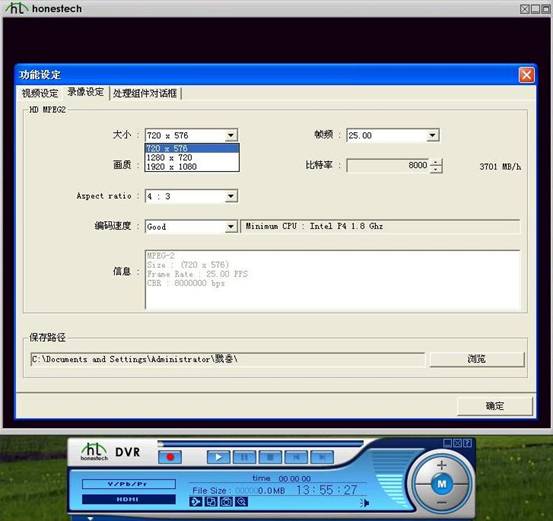Increase the 比特率 value with up spinner
This screenshot has height=521, width=553.
point(436,162)
